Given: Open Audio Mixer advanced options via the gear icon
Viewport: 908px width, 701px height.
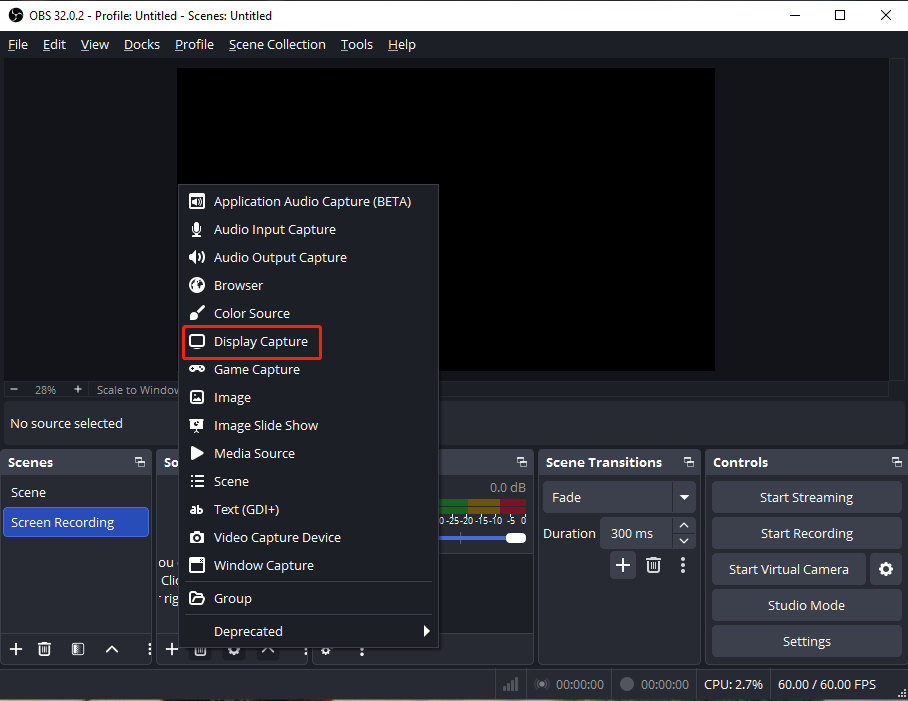Looking at the screenshot, I should (324, 649).
